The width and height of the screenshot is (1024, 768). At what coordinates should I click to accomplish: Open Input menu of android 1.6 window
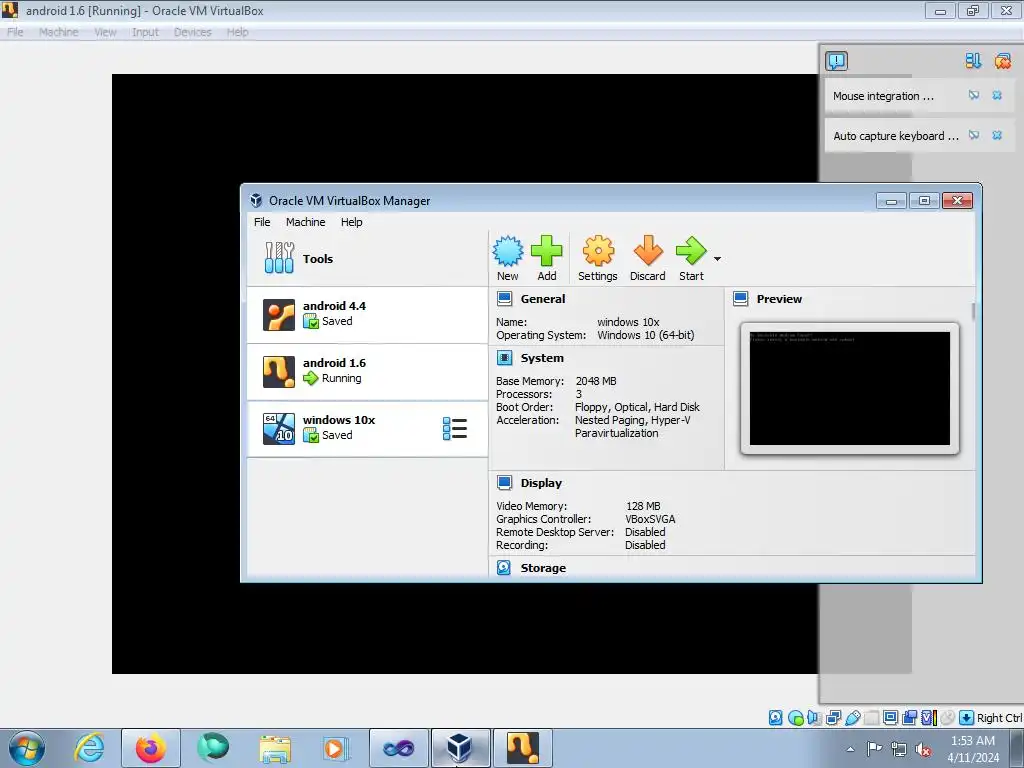145,32
